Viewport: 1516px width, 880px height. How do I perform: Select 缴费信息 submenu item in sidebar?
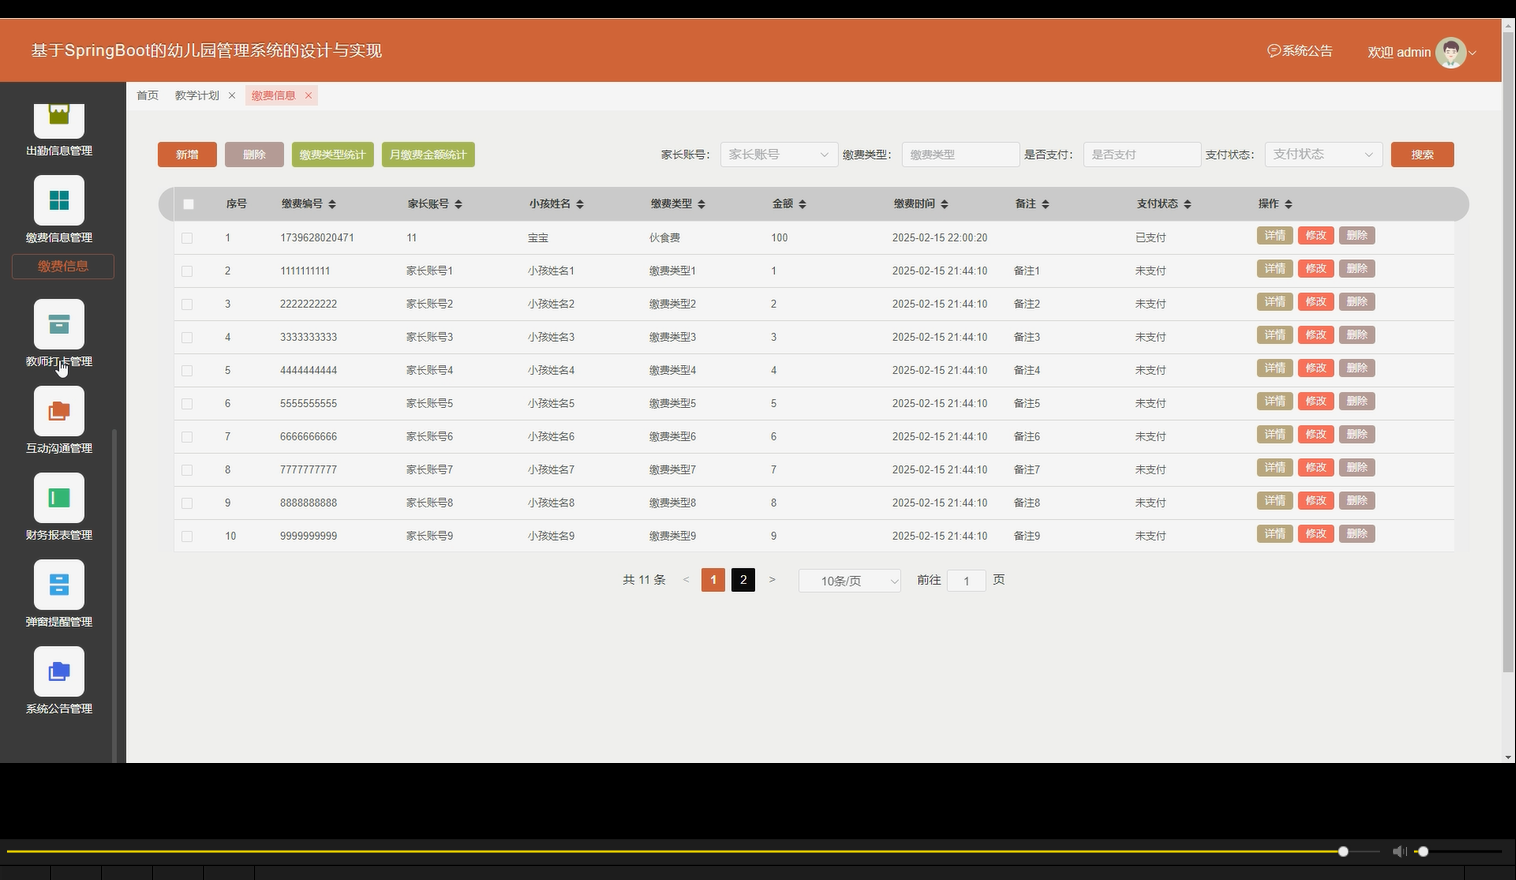click(63, 266)
